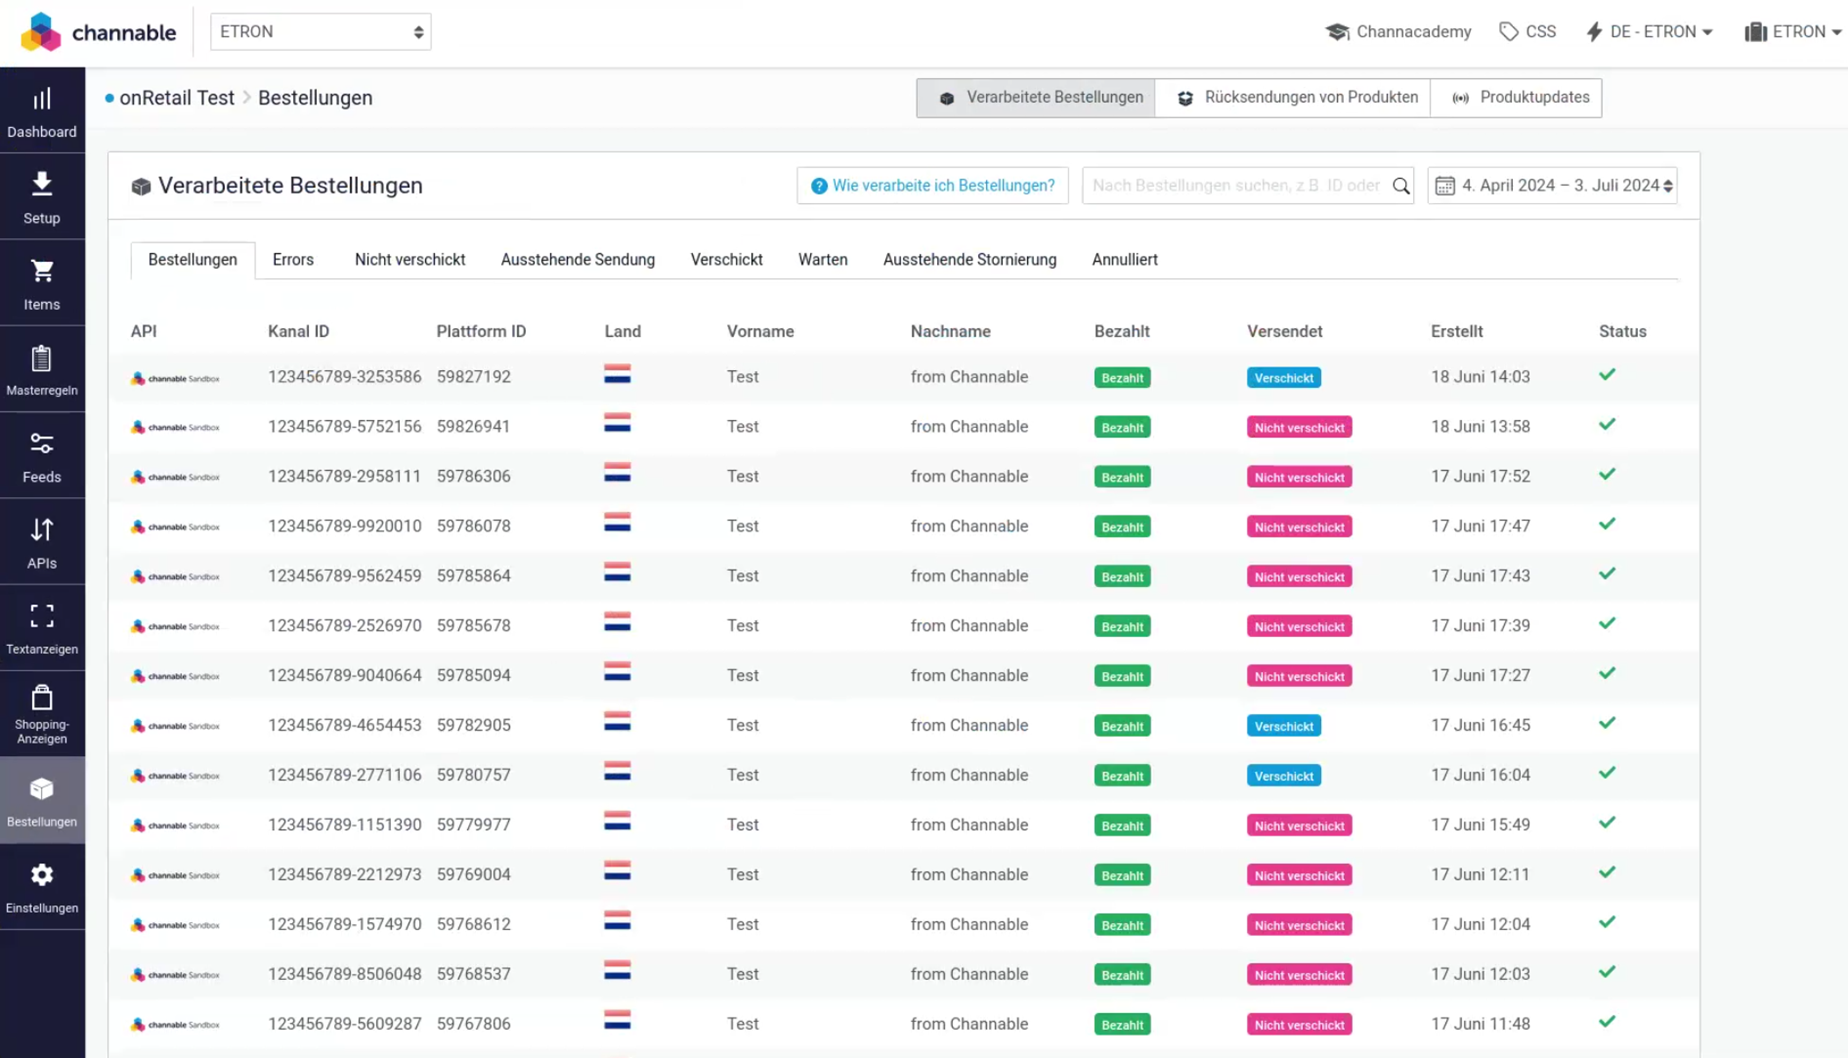Go to Items cart icon
The height and width of the screenshot is (1058, 1848).
pos(42,283)
